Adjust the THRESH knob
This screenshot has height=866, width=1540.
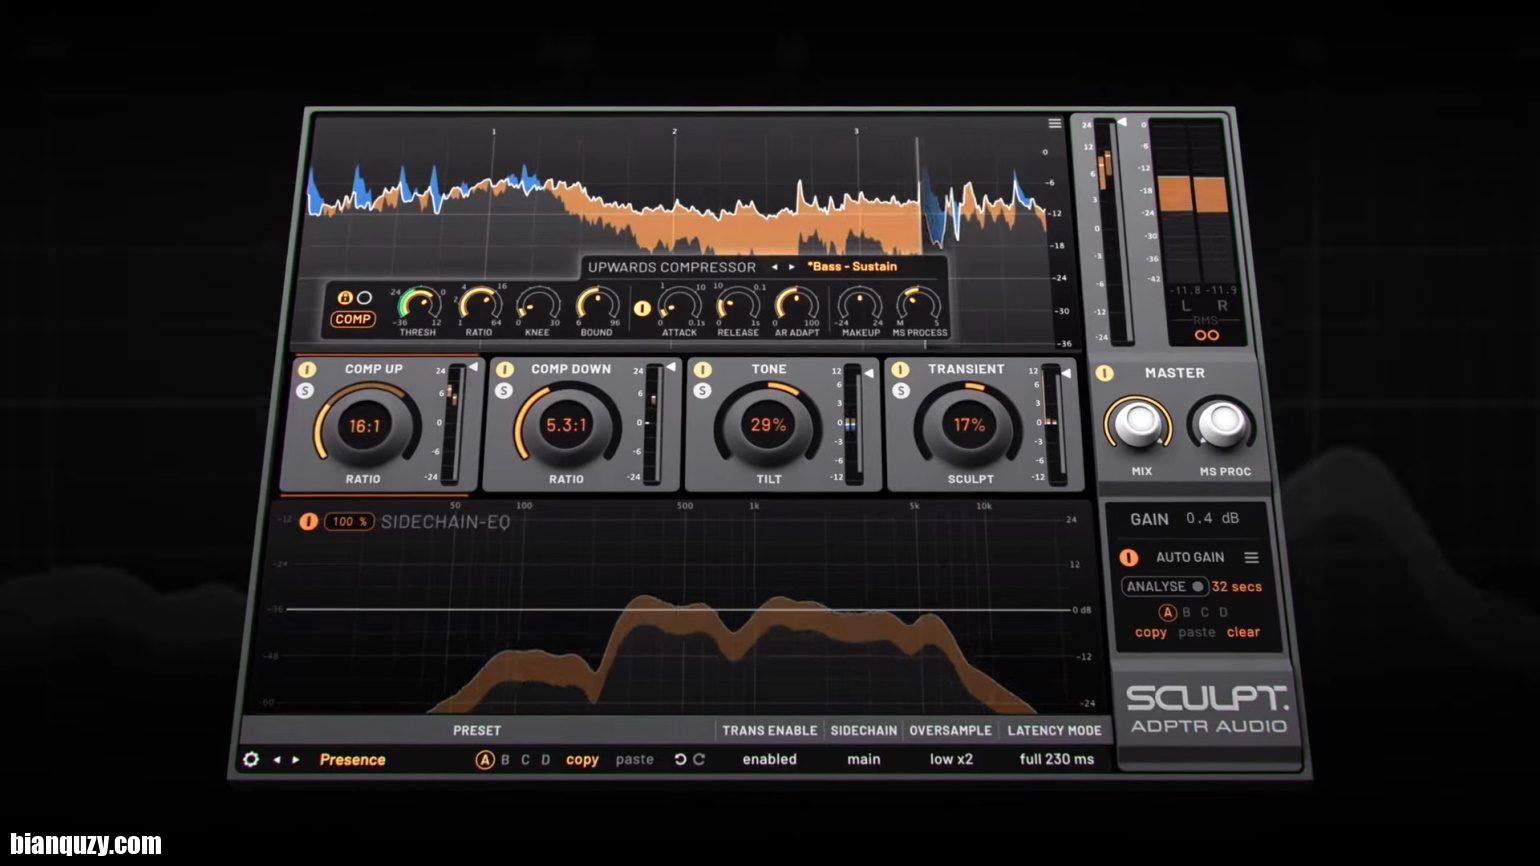pyautogui.click(x=419, y=304)
